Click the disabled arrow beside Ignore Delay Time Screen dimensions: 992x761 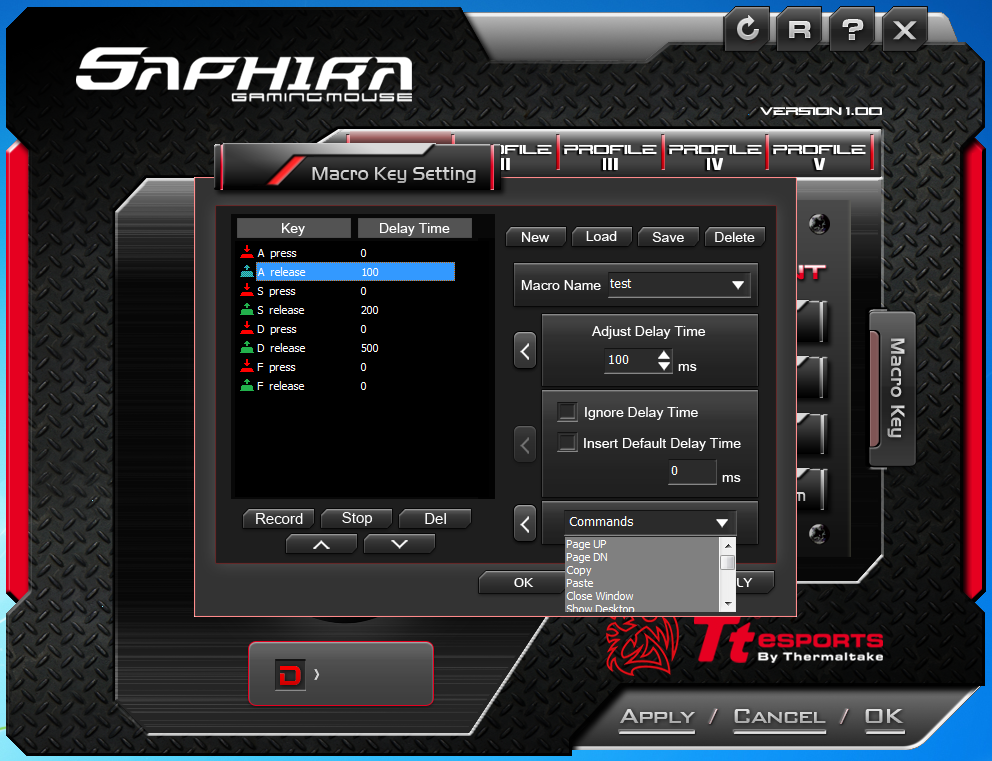[524, 445]
